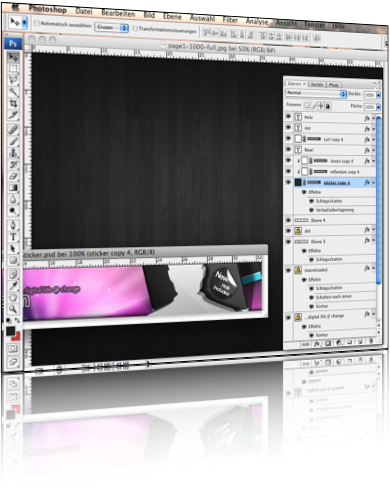
Task: Enable the Automatisch auswählen checkbox
Action: coord(37,23)
